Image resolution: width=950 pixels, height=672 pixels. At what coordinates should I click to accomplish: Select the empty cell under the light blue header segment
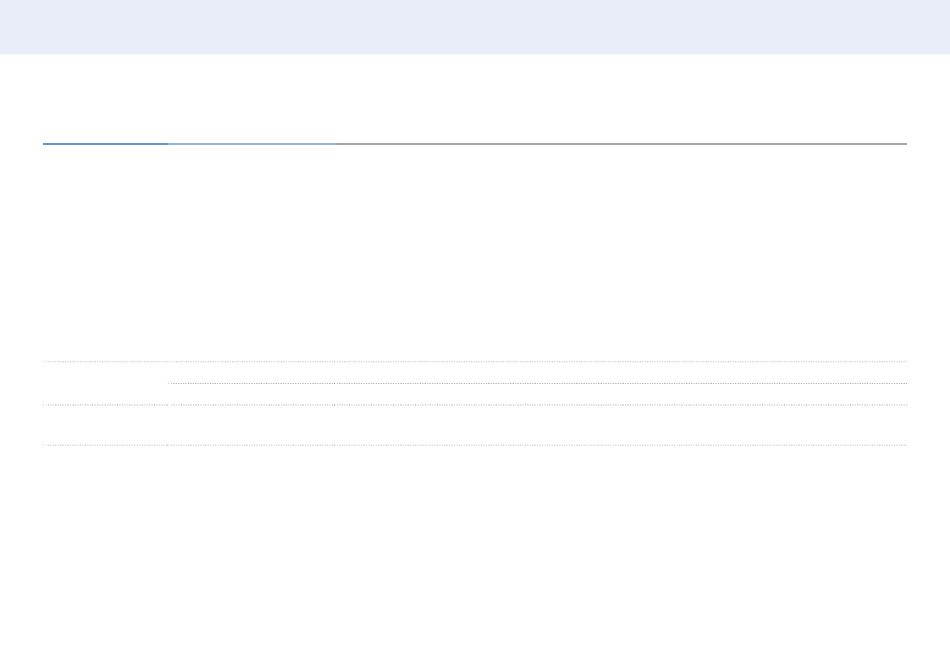click(x=251, y=253)
